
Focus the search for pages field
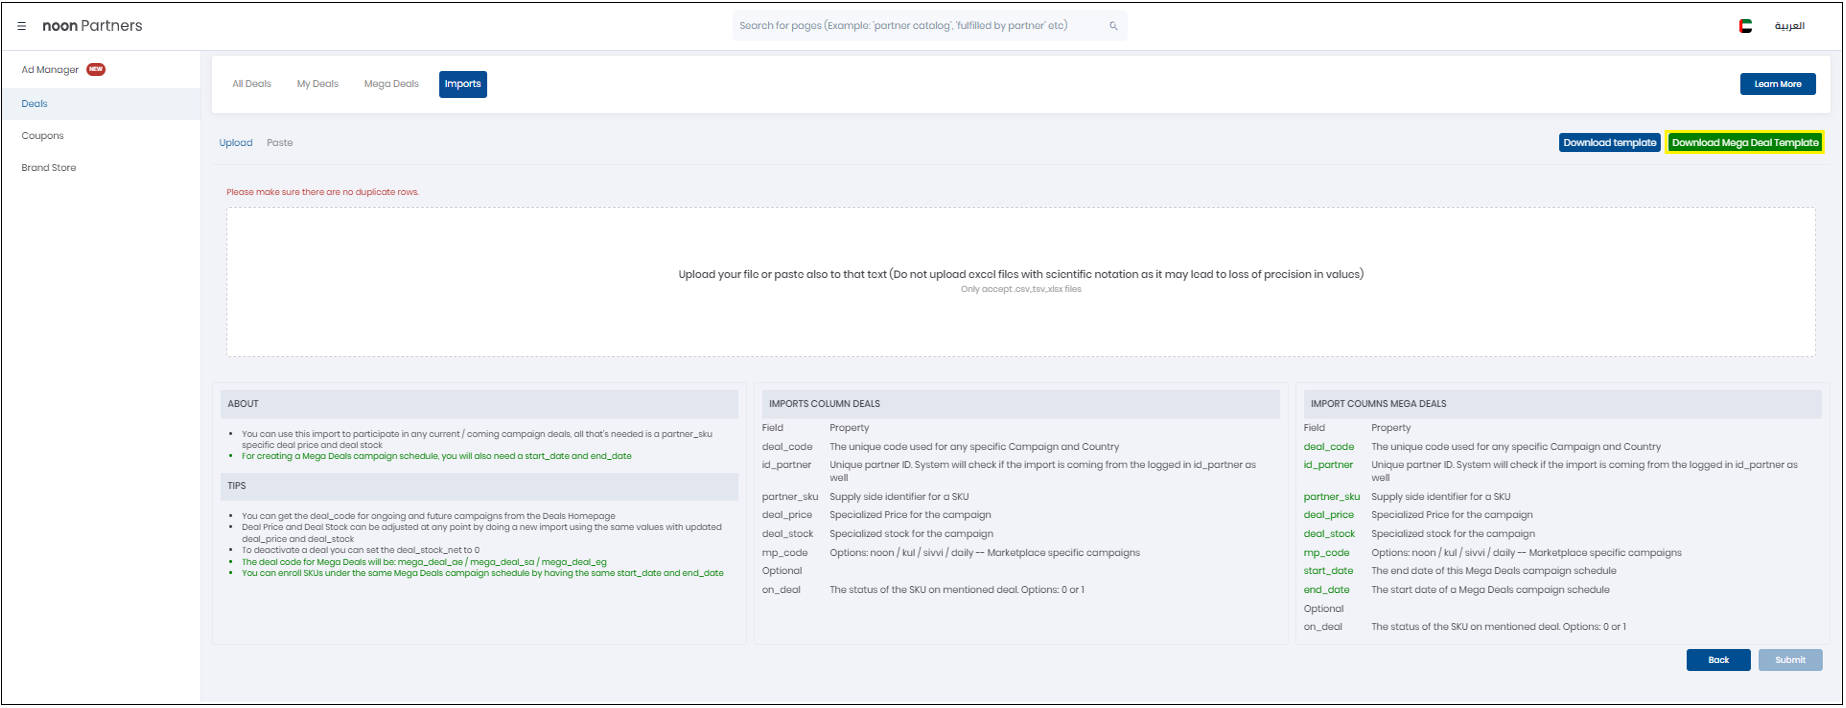click(920, 26)
